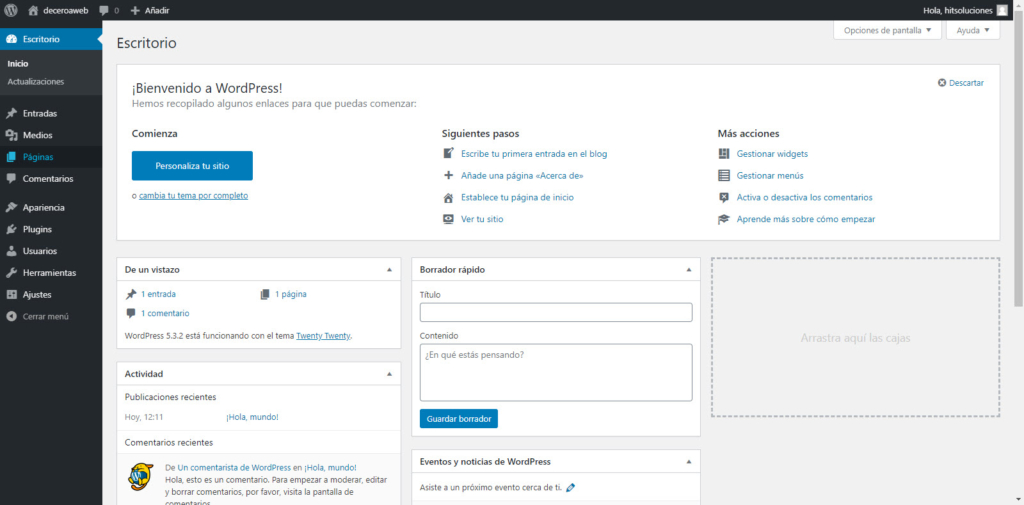Click the house icon beside Establece tu página de inicio

(449, 197)
